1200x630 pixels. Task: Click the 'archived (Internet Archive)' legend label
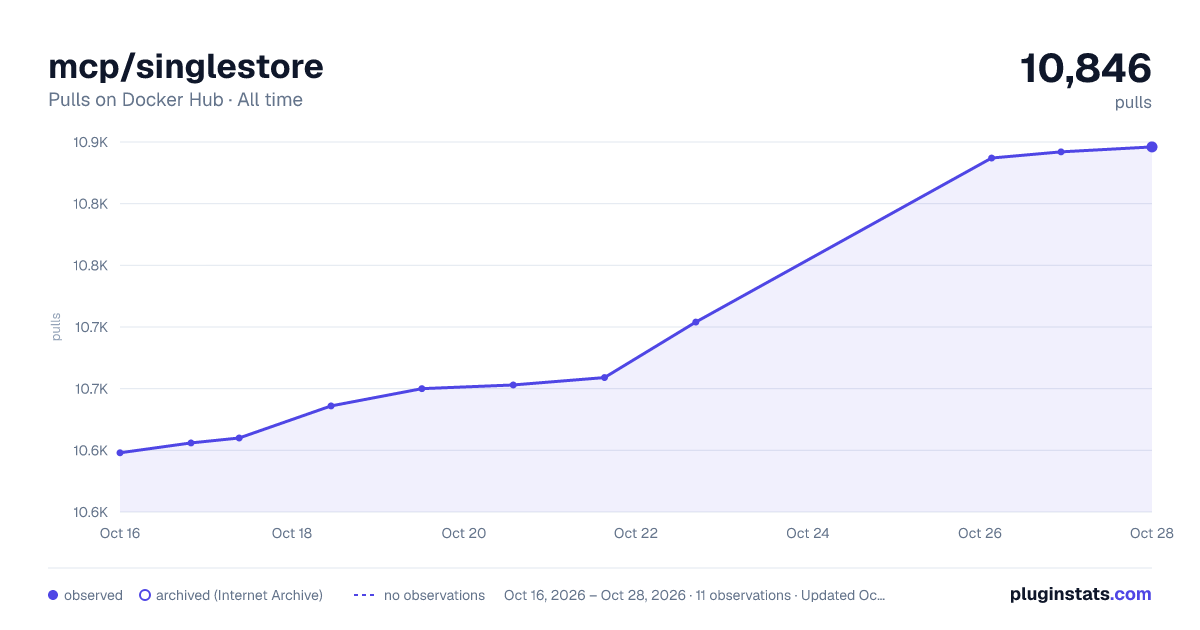click(239, 595)
